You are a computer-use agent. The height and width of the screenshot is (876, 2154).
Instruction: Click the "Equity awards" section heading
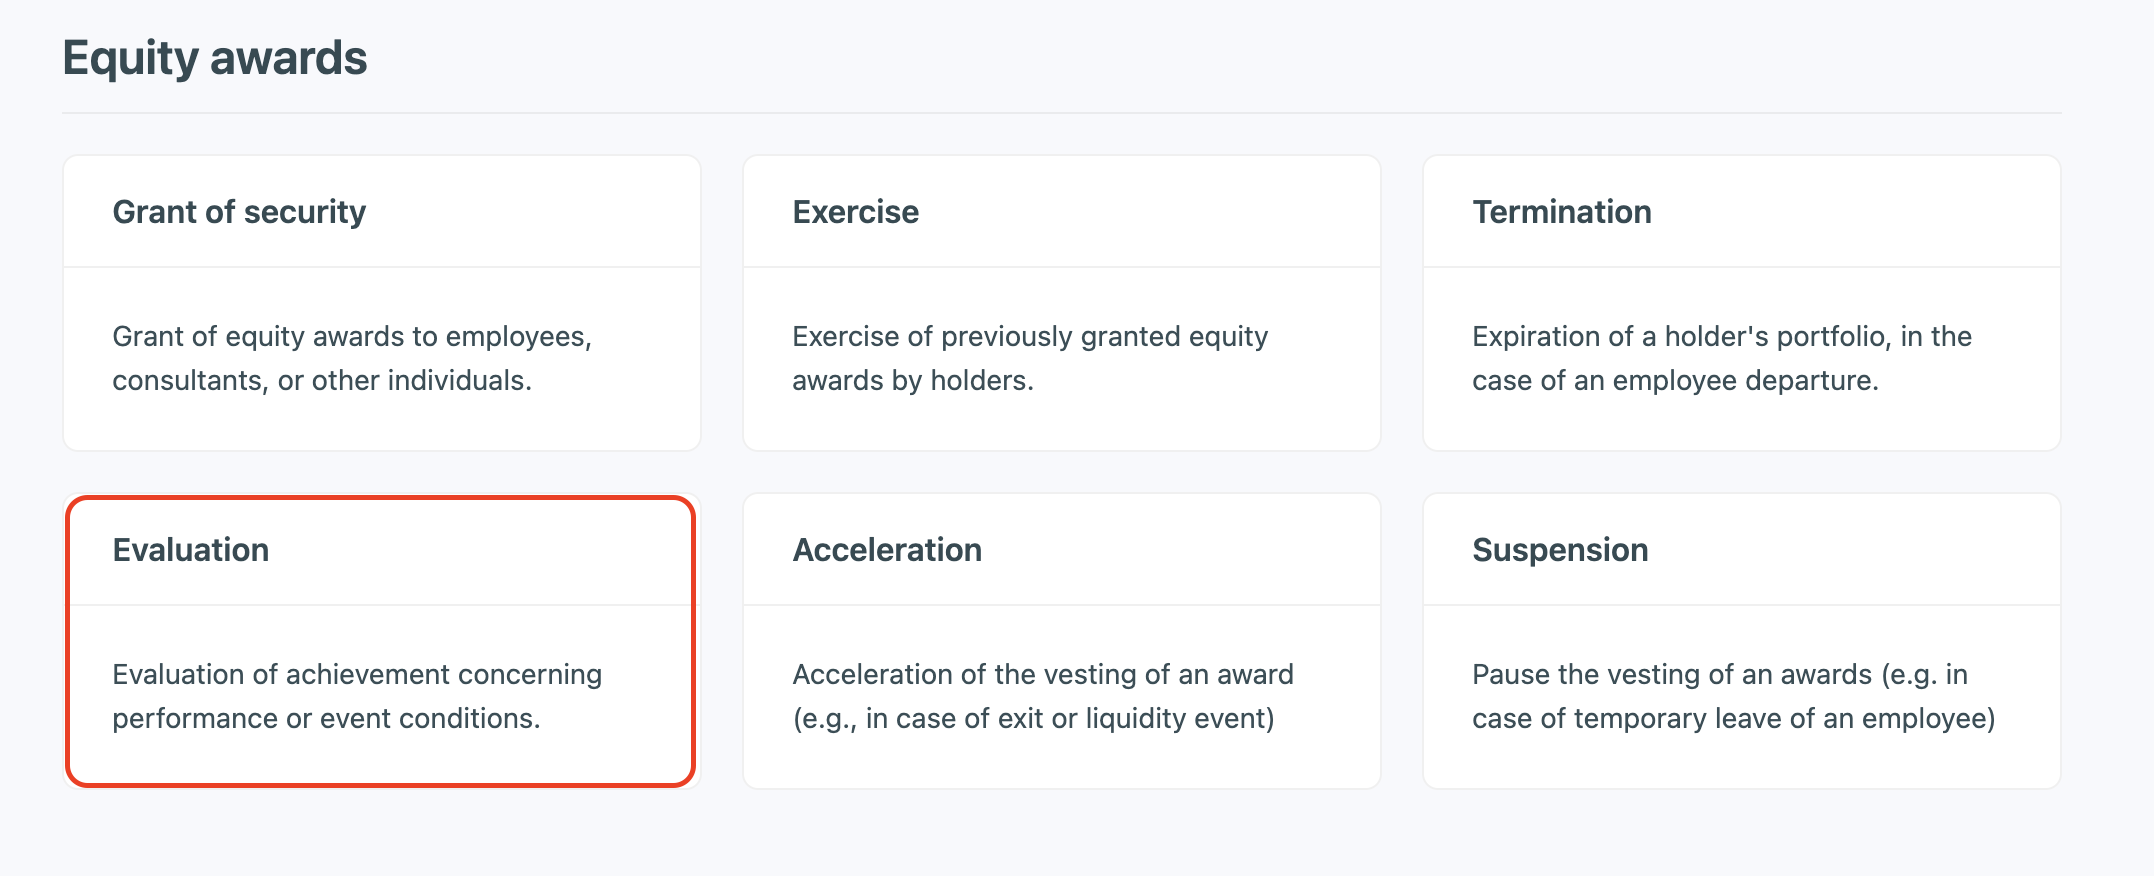pos(215,58)
